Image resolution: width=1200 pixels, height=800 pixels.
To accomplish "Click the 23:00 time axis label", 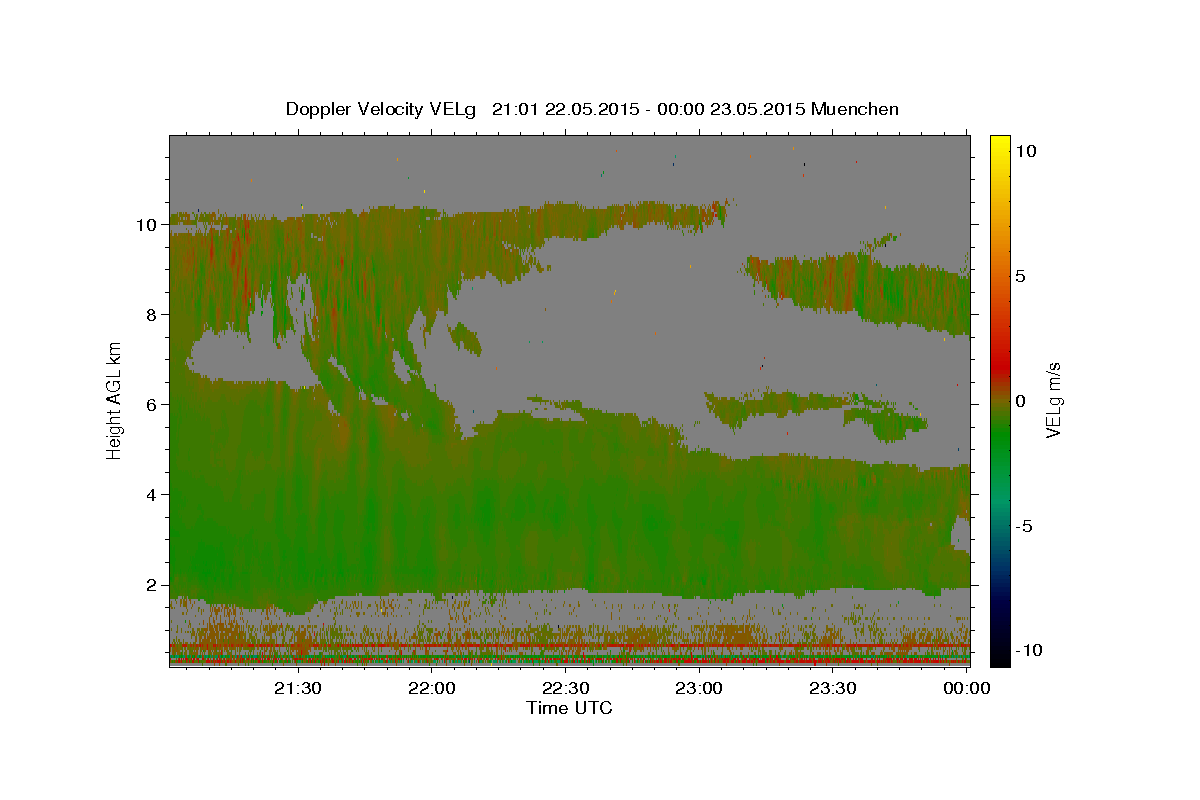I will (700, 688).
